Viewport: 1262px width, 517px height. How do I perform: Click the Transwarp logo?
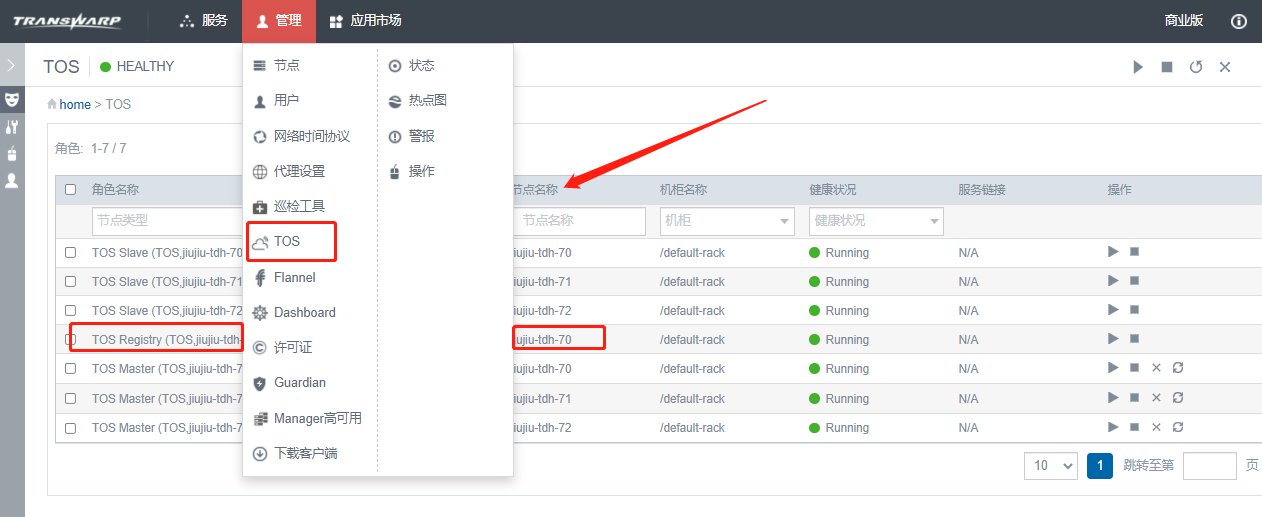[x=68, y=21]
